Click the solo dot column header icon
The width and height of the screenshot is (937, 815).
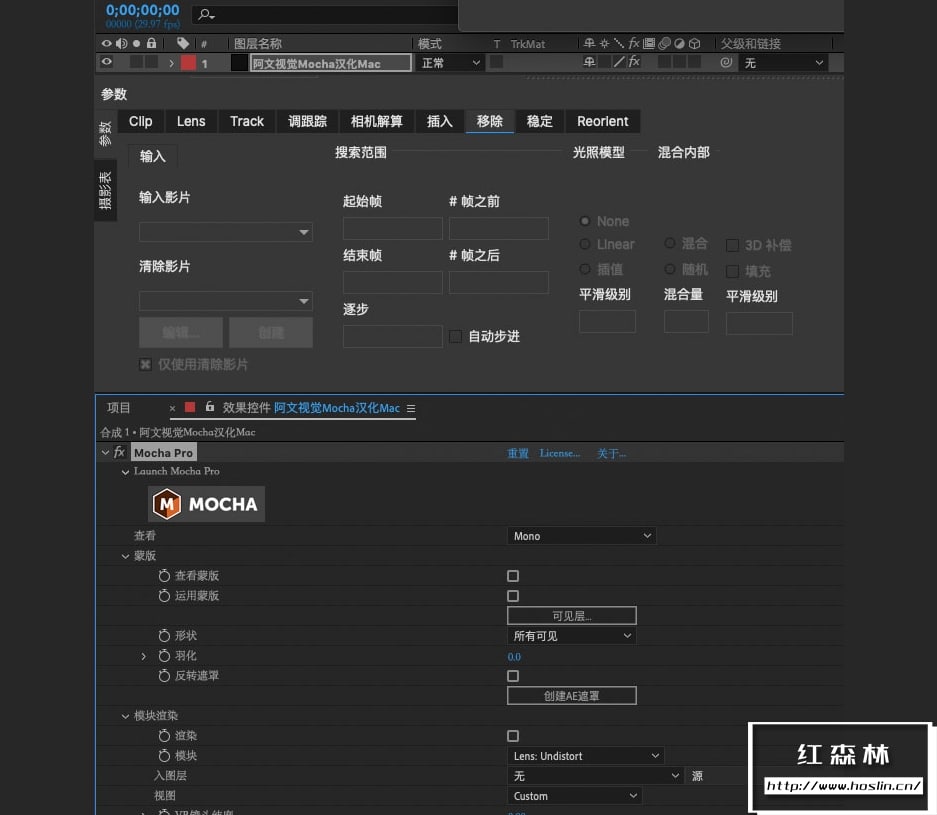[x=136, y=43]
